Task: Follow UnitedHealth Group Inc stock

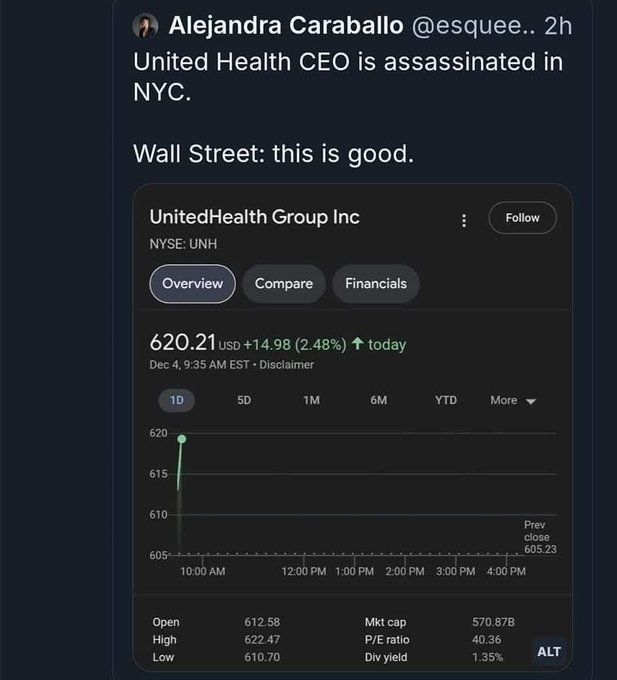Action: click(522, 218)
